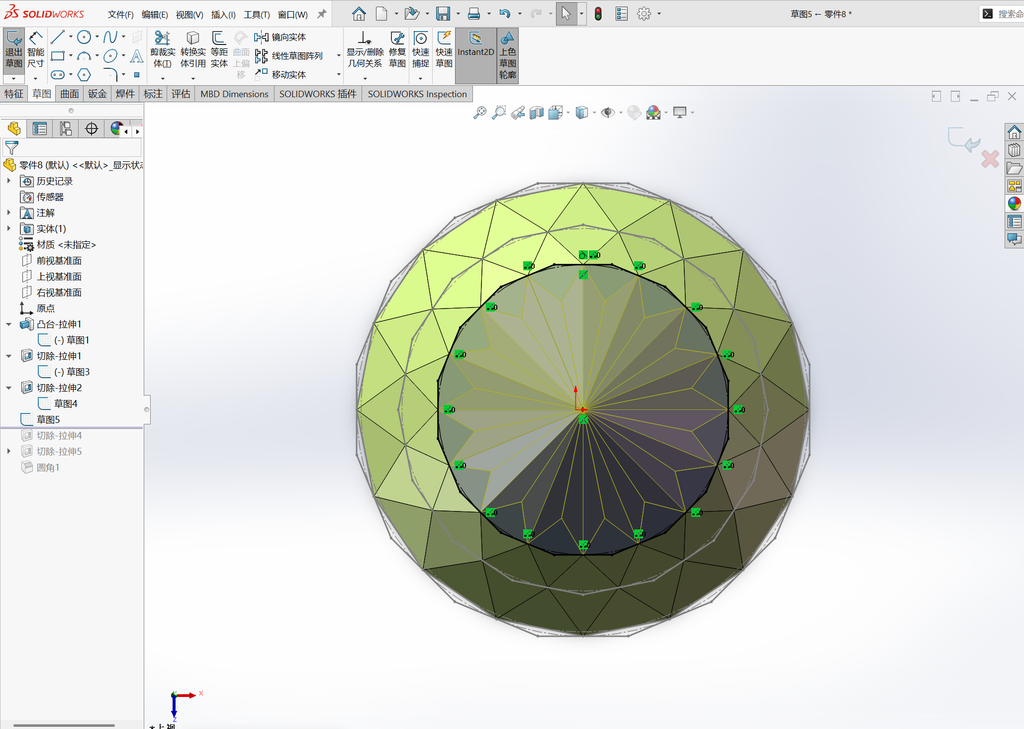
Task: Select the Smart Dimension (智能尺寸) tool
Action: click(x=36, y=50)
